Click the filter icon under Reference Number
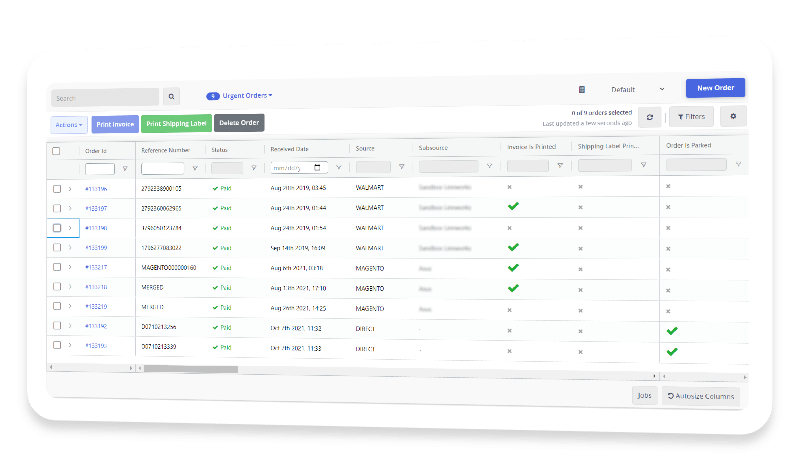800x470 pixels. click(x=194, y=168)
